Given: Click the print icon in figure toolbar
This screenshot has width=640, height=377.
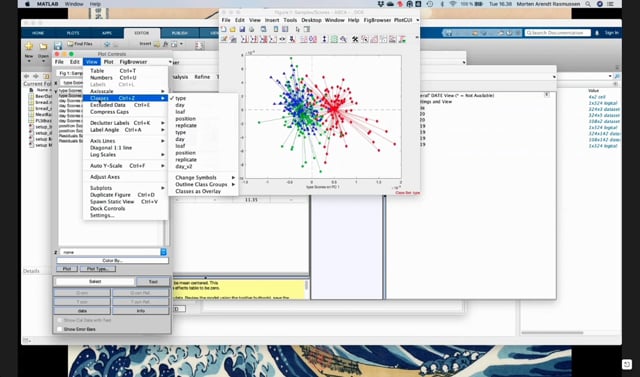Looking at the screenshot, I should tap(251, 29).
